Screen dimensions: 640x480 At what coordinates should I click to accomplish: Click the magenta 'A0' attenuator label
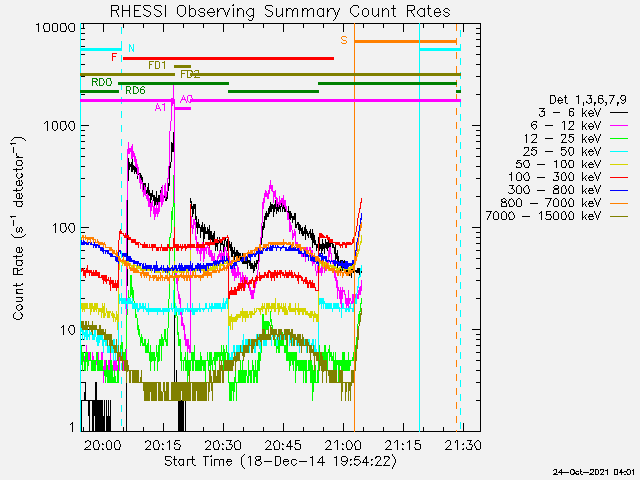187,99
